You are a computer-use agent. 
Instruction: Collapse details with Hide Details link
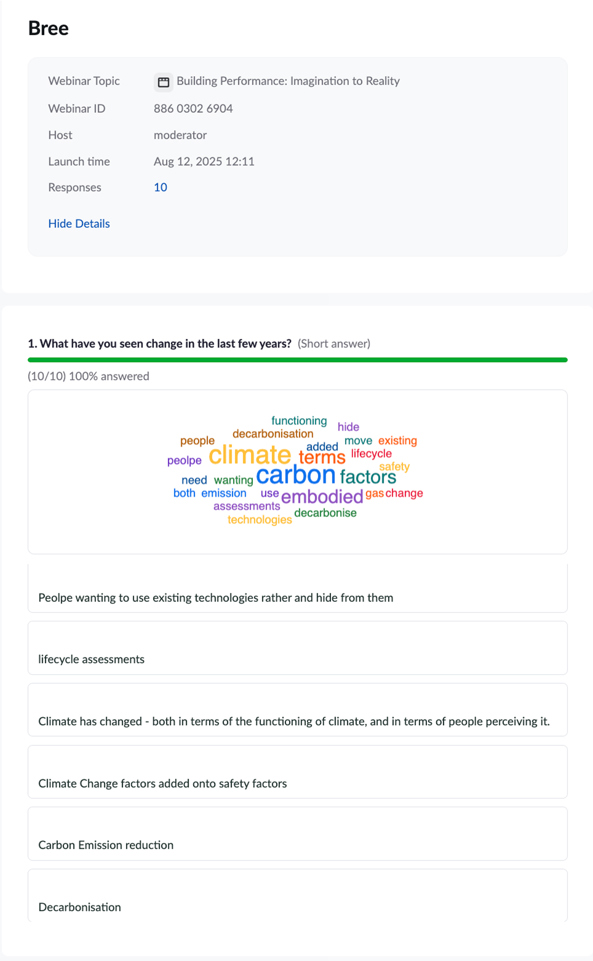79,224
